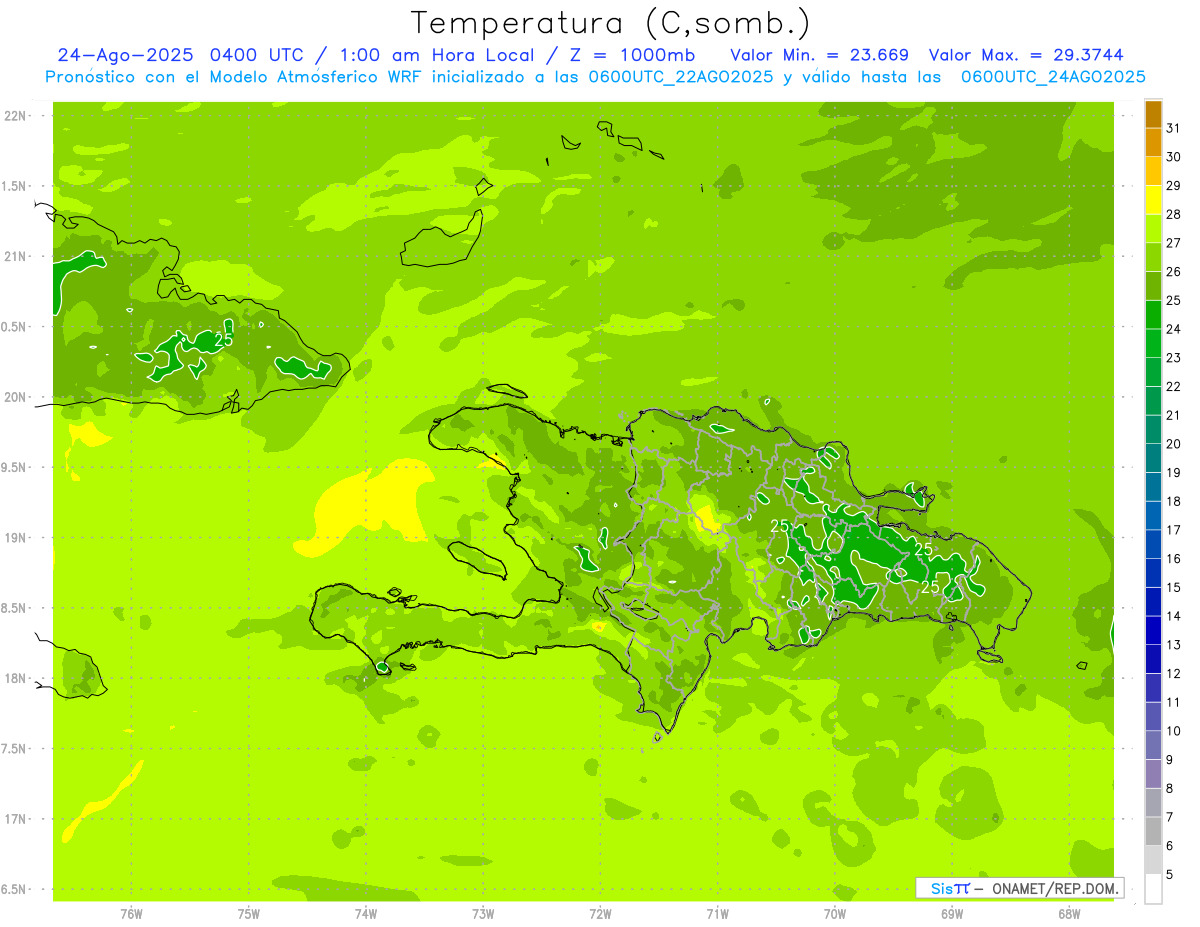The image size is (1200, 927).
Task: Click the 'ONAMET/REP.DOM.' credit label
Action: coord(1055,888)
